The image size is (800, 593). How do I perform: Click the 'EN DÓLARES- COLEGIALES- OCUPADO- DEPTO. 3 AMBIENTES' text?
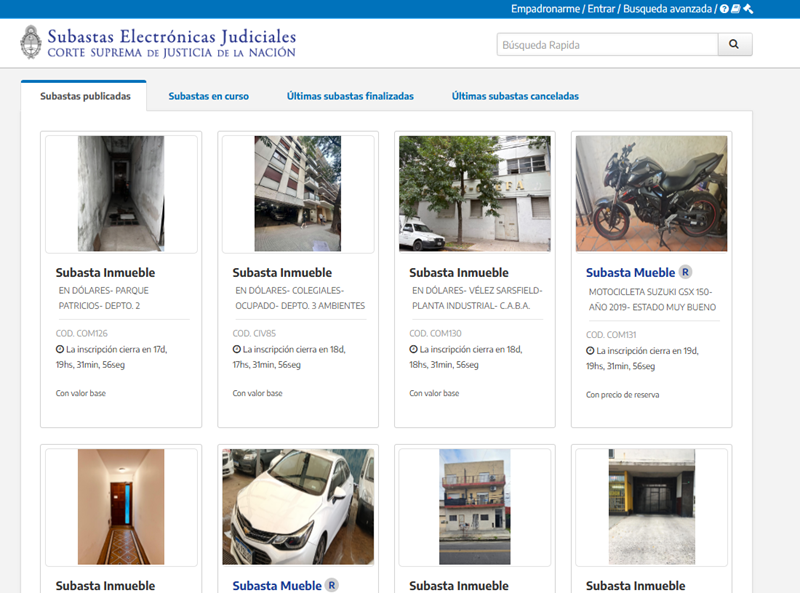(300, 298)
